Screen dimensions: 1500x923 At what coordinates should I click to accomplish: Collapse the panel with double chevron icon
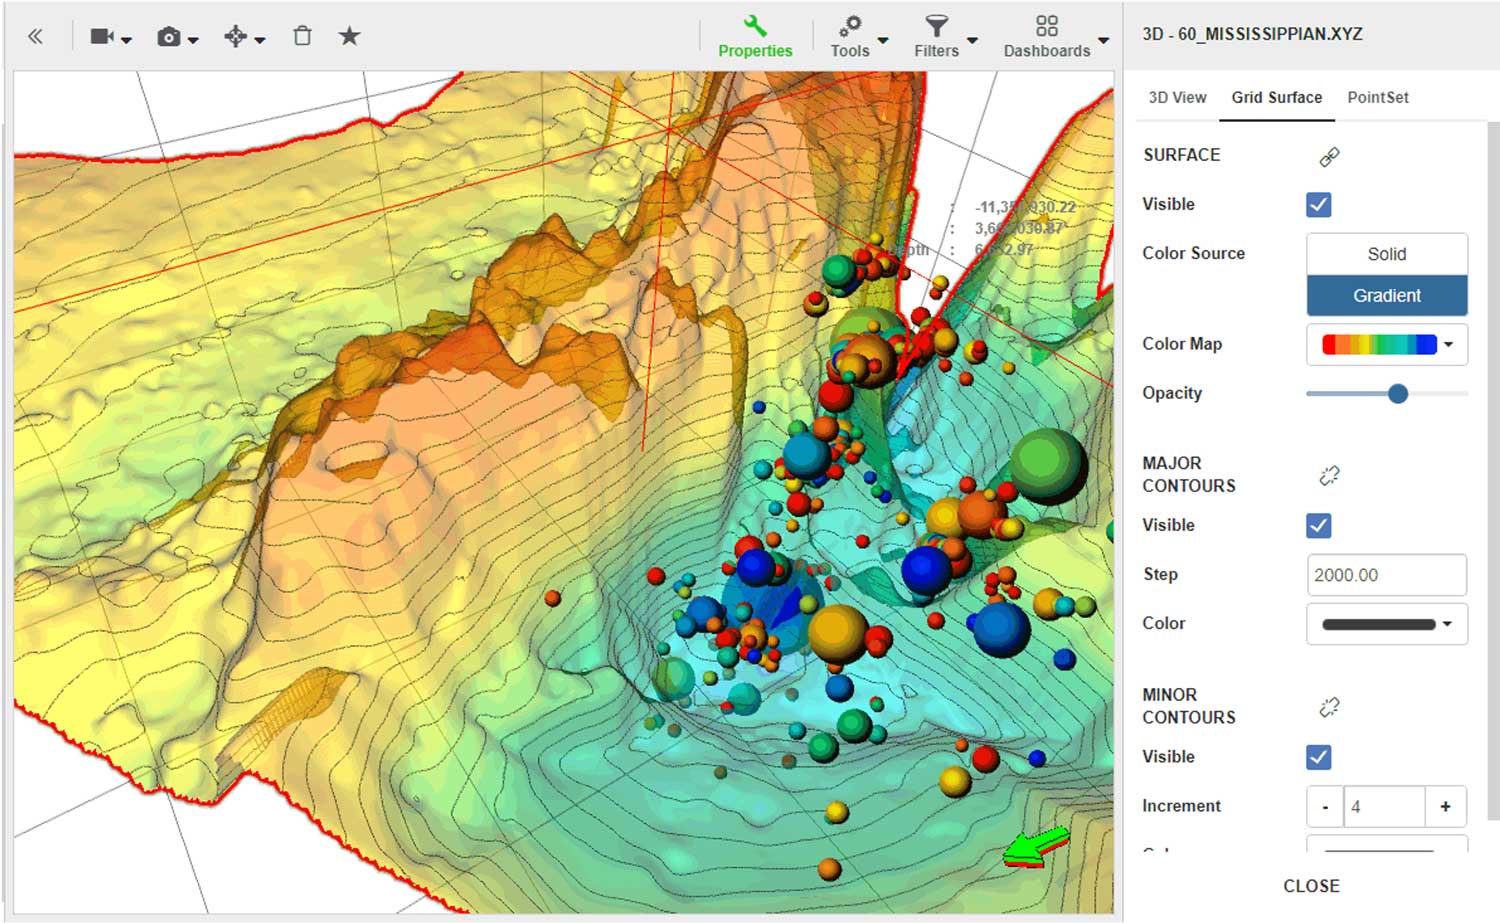pyautogui.click(x=35, y=37)
